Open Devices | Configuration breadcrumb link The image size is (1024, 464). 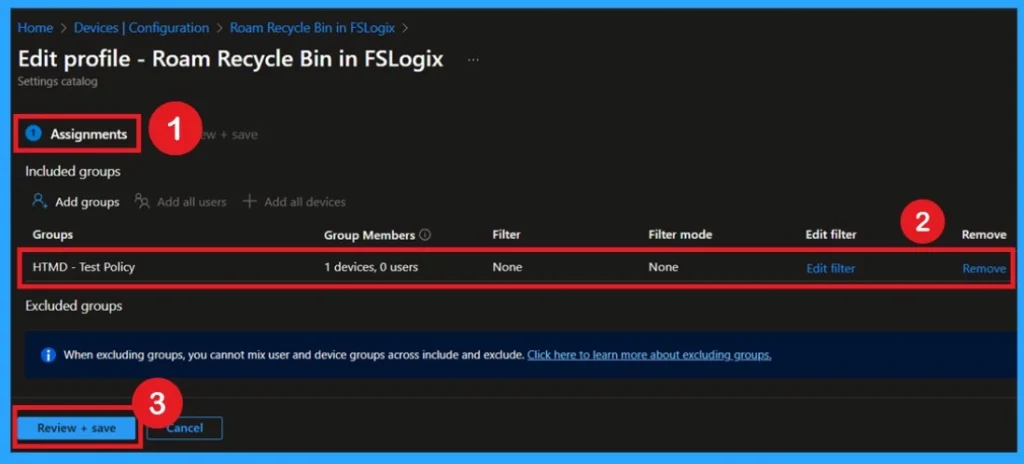pos(143,28)
